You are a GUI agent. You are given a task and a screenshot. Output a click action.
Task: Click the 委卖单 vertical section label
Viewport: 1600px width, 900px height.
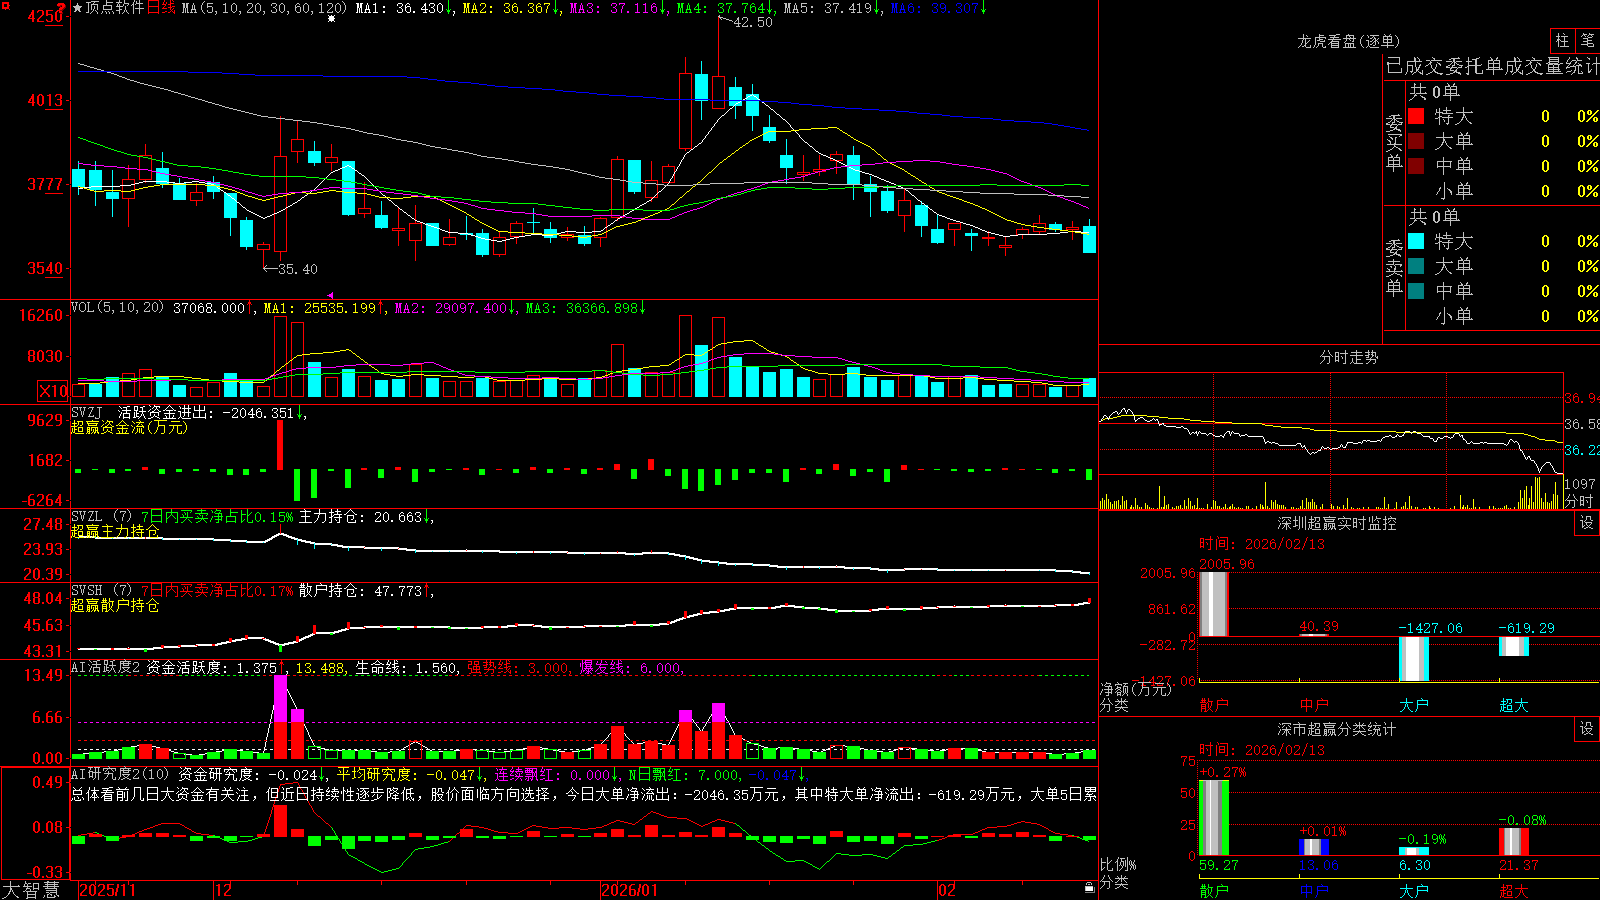click(1394, 267)
